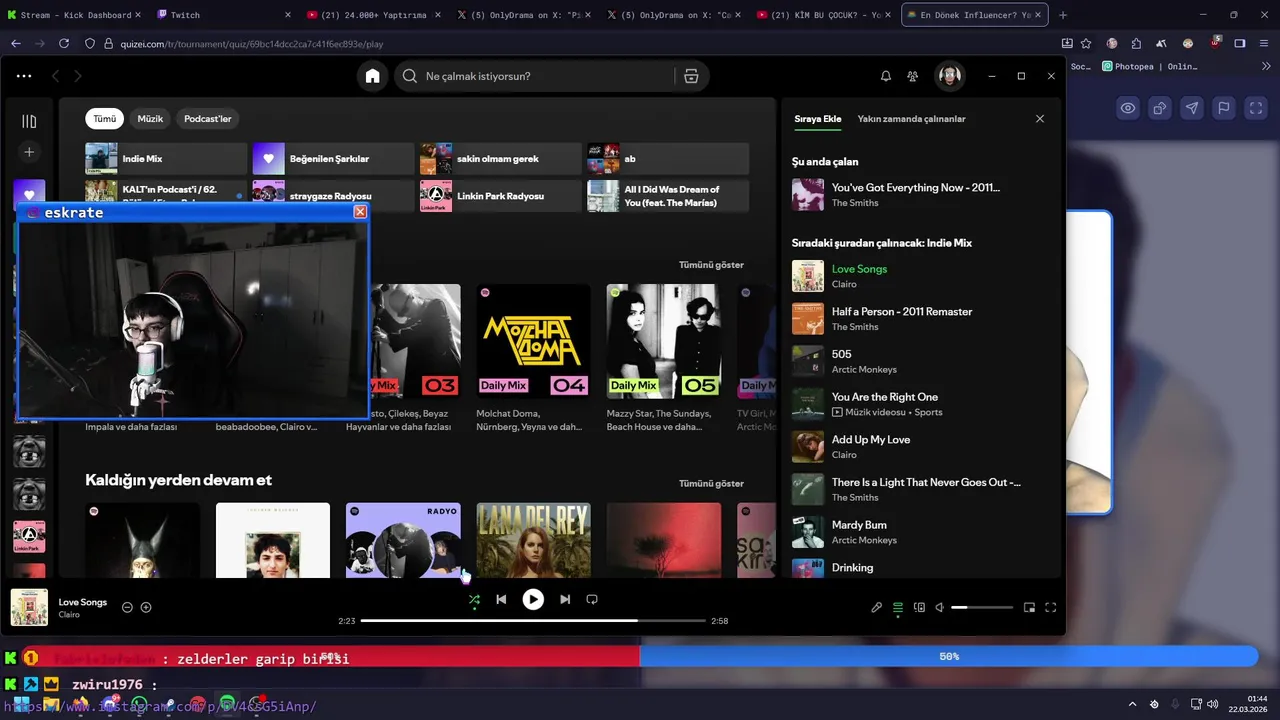The image size is (1280, 720).
Task: Skip to the previous track
Action: pos(501,599)
